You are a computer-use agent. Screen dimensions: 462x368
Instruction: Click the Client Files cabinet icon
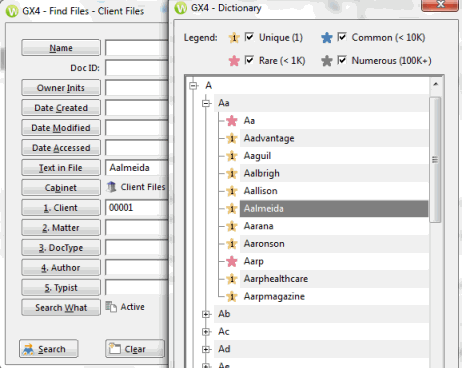pos(111,187)
